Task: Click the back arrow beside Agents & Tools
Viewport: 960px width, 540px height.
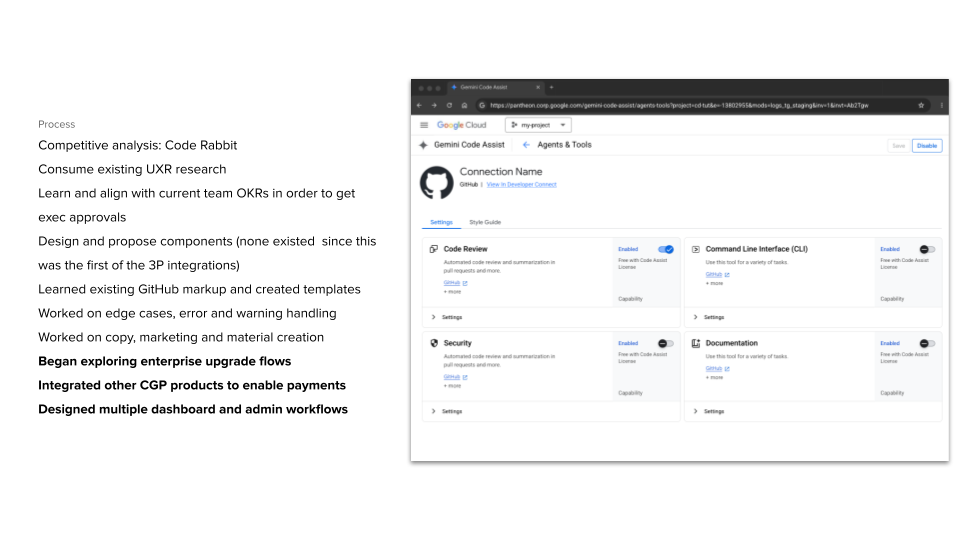Action: 526,145
